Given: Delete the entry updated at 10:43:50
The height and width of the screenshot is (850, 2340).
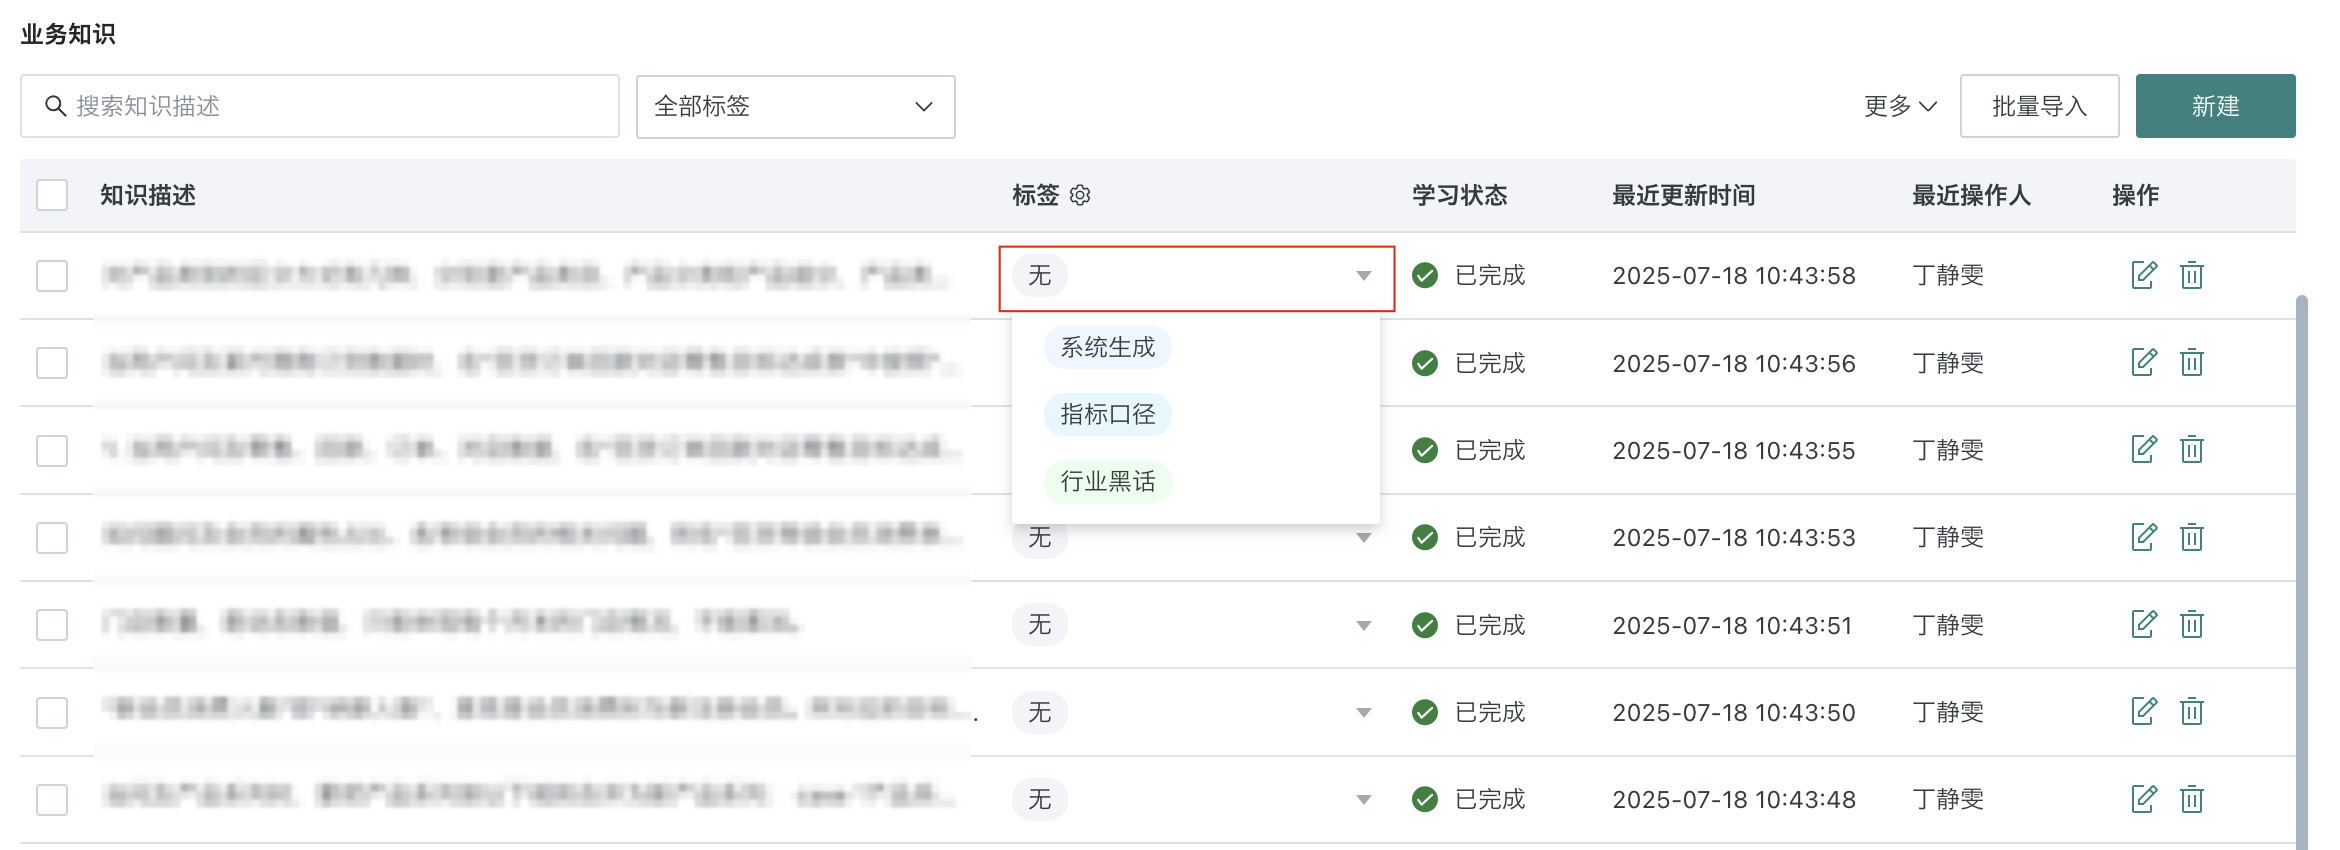Looking at the screenshot, I should [2191, 712].
